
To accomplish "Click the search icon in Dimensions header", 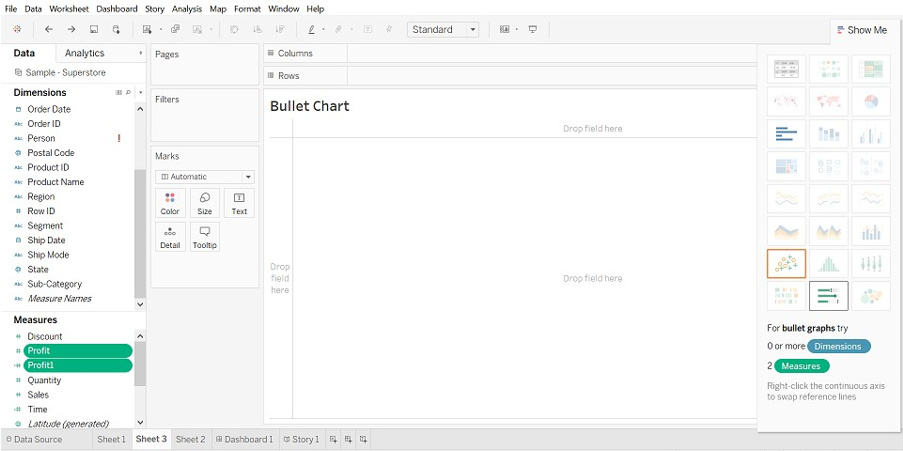I will coord(128,92).
